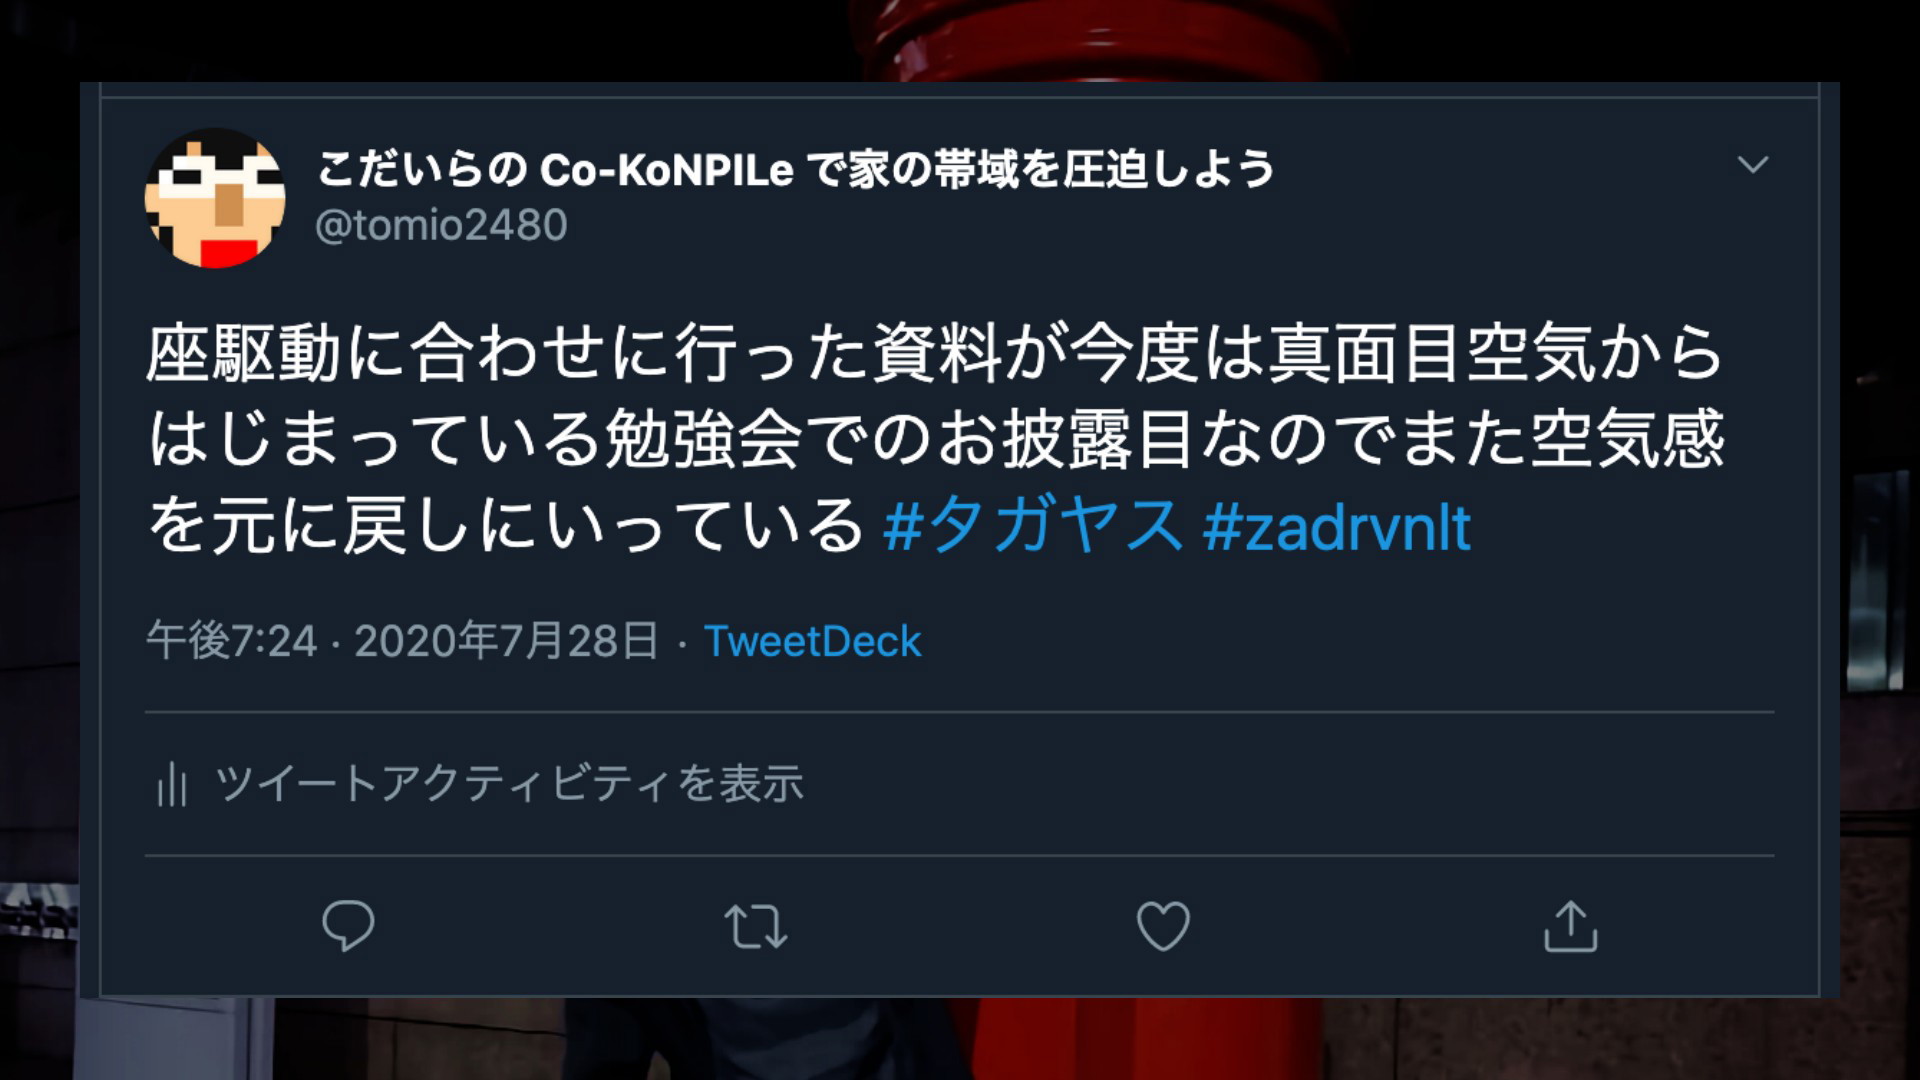Click the tweet text を元に戻しにいっている

point(506,527)
